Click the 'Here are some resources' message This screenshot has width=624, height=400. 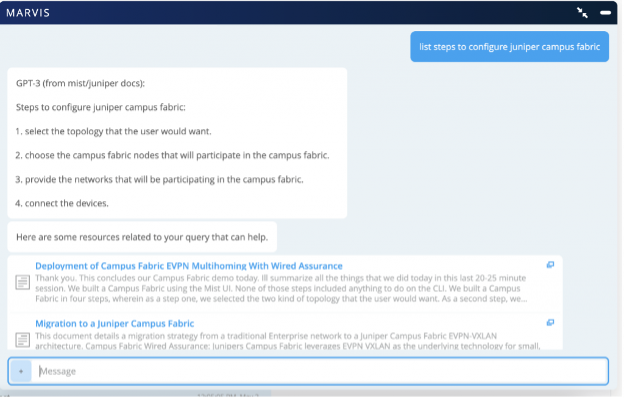pyautogui.click(x=141, y=237)
